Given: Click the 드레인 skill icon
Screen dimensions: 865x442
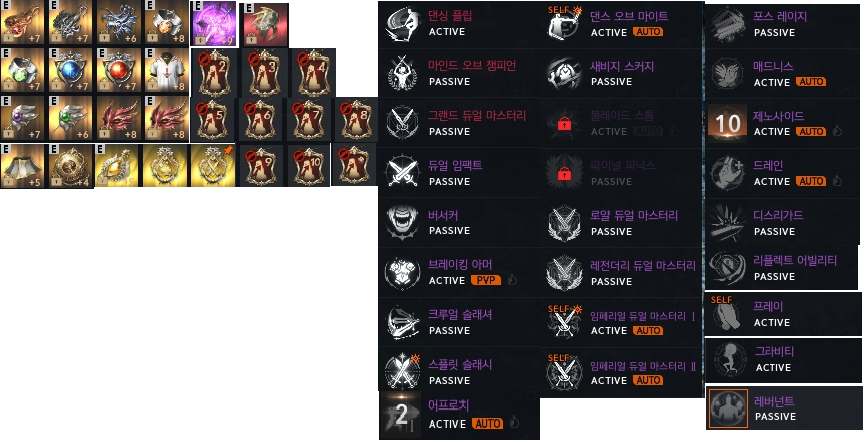Looking at the screenshot, I should [728, 173].
